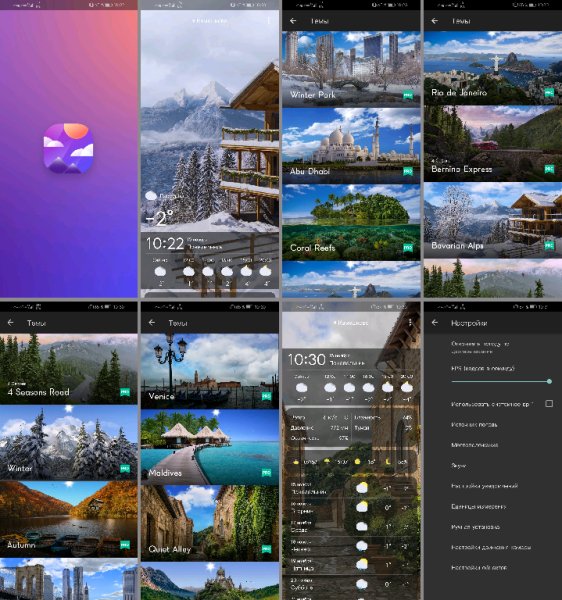Tap the PRO badge on Abu Dhabi theme
This screenshot has width=562, height=600.
tap(408, 171)
